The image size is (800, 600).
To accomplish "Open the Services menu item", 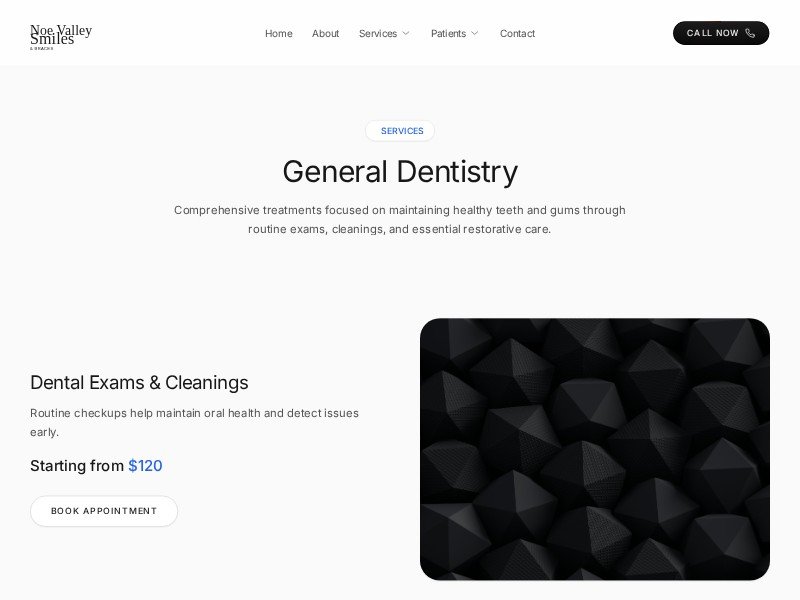I will [378, 33].
